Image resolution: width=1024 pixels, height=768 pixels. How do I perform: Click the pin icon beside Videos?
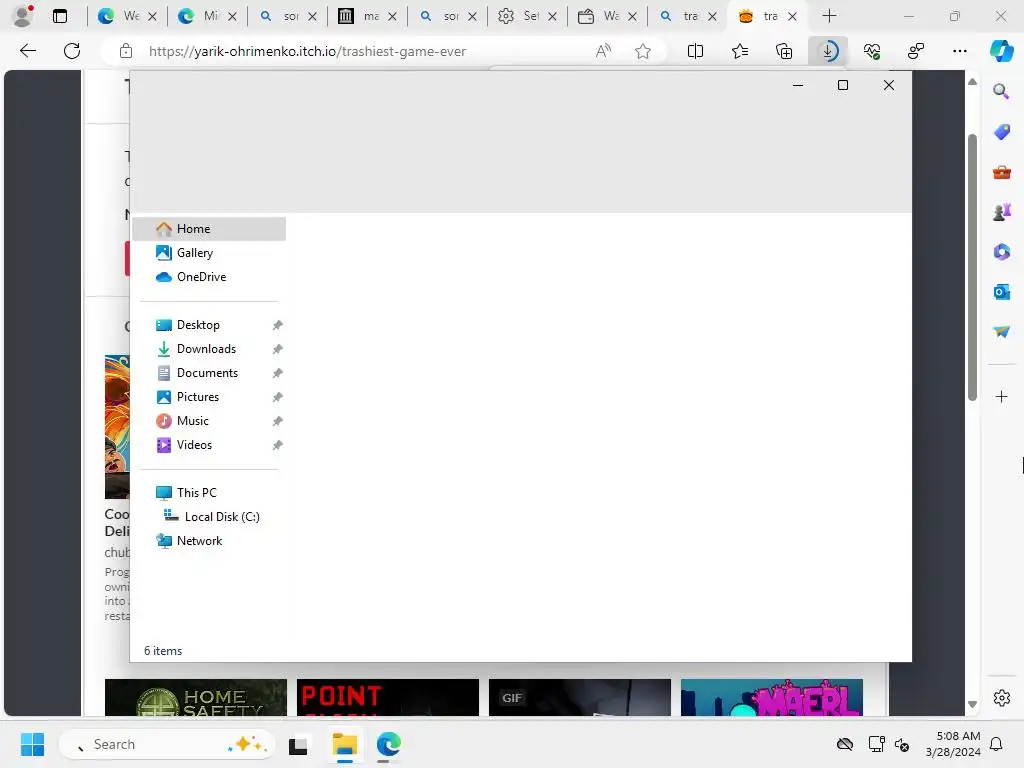278,445
